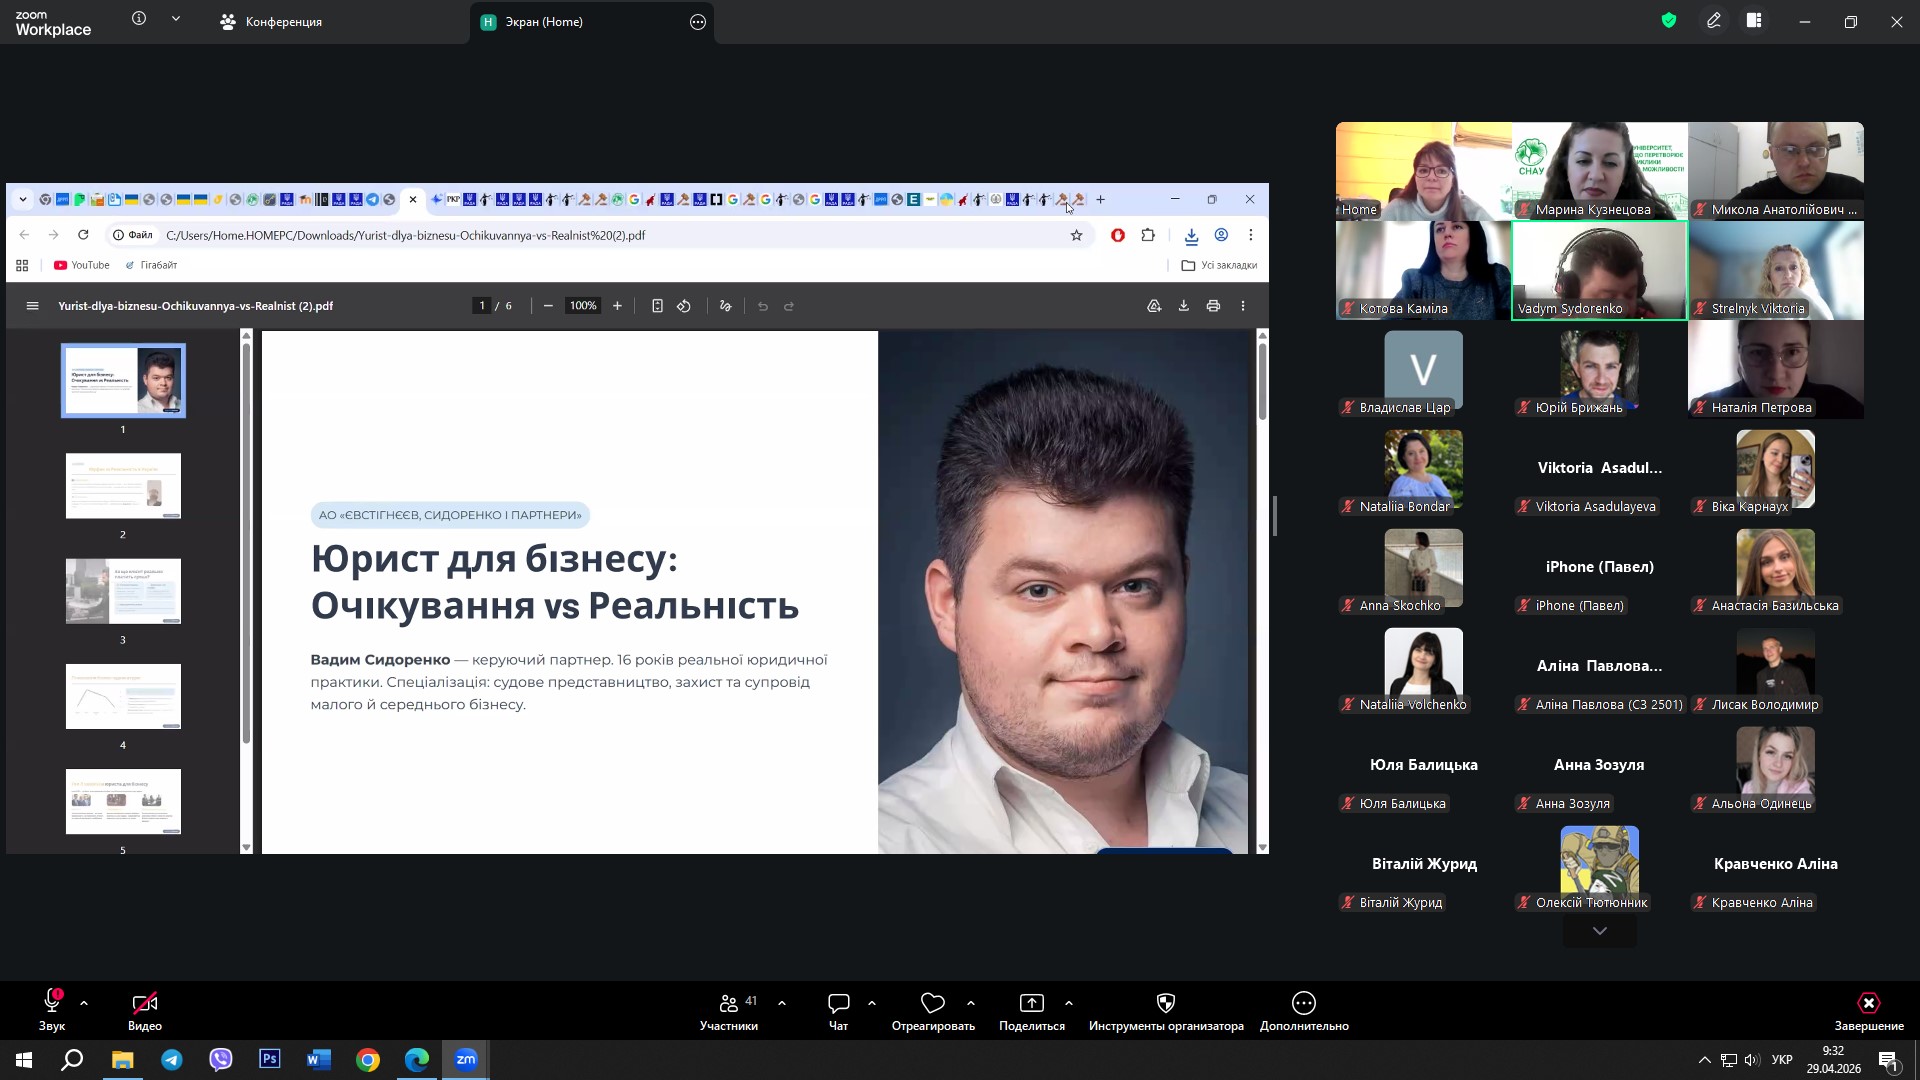Viewport: 1920px width, 1080px height.
Task: Open the Viber taskbar icon
Action: 221,1060
